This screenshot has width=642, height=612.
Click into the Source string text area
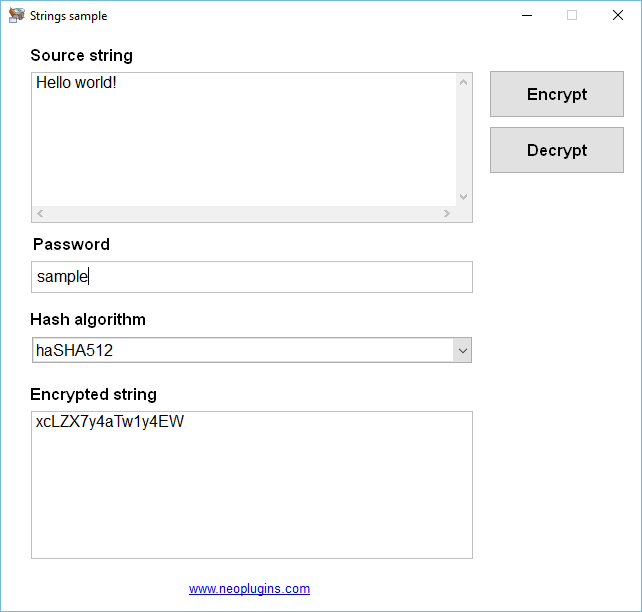(244, 139)
